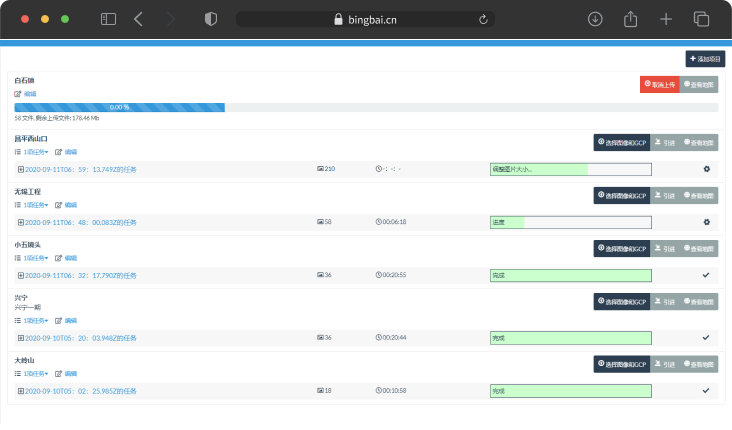Expand the 2020-09-11T06:59 task row plus icon
This screenshot has width=732, height=430.
tap(20, 169)
